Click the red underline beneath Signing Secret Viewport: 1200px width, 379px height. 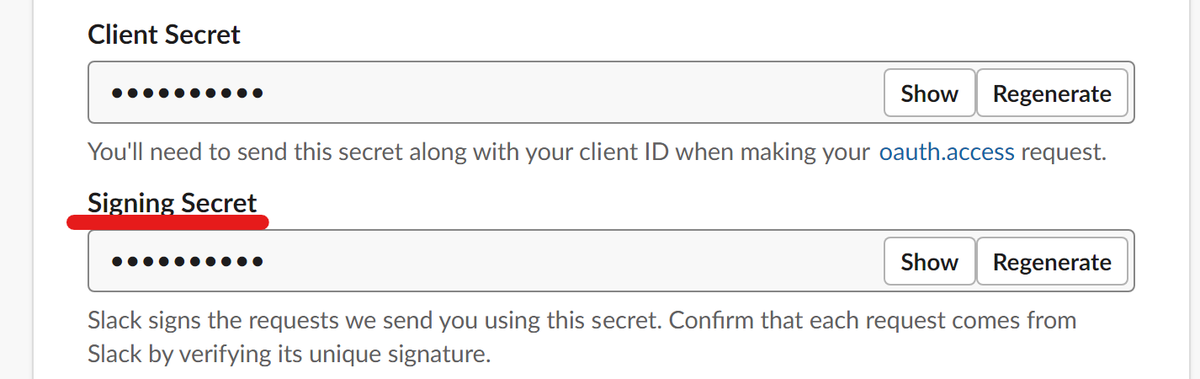point(168,221)
